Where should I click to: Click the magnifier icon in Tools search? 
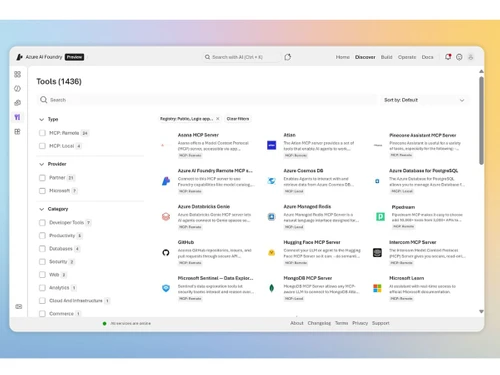pos(44,100)
